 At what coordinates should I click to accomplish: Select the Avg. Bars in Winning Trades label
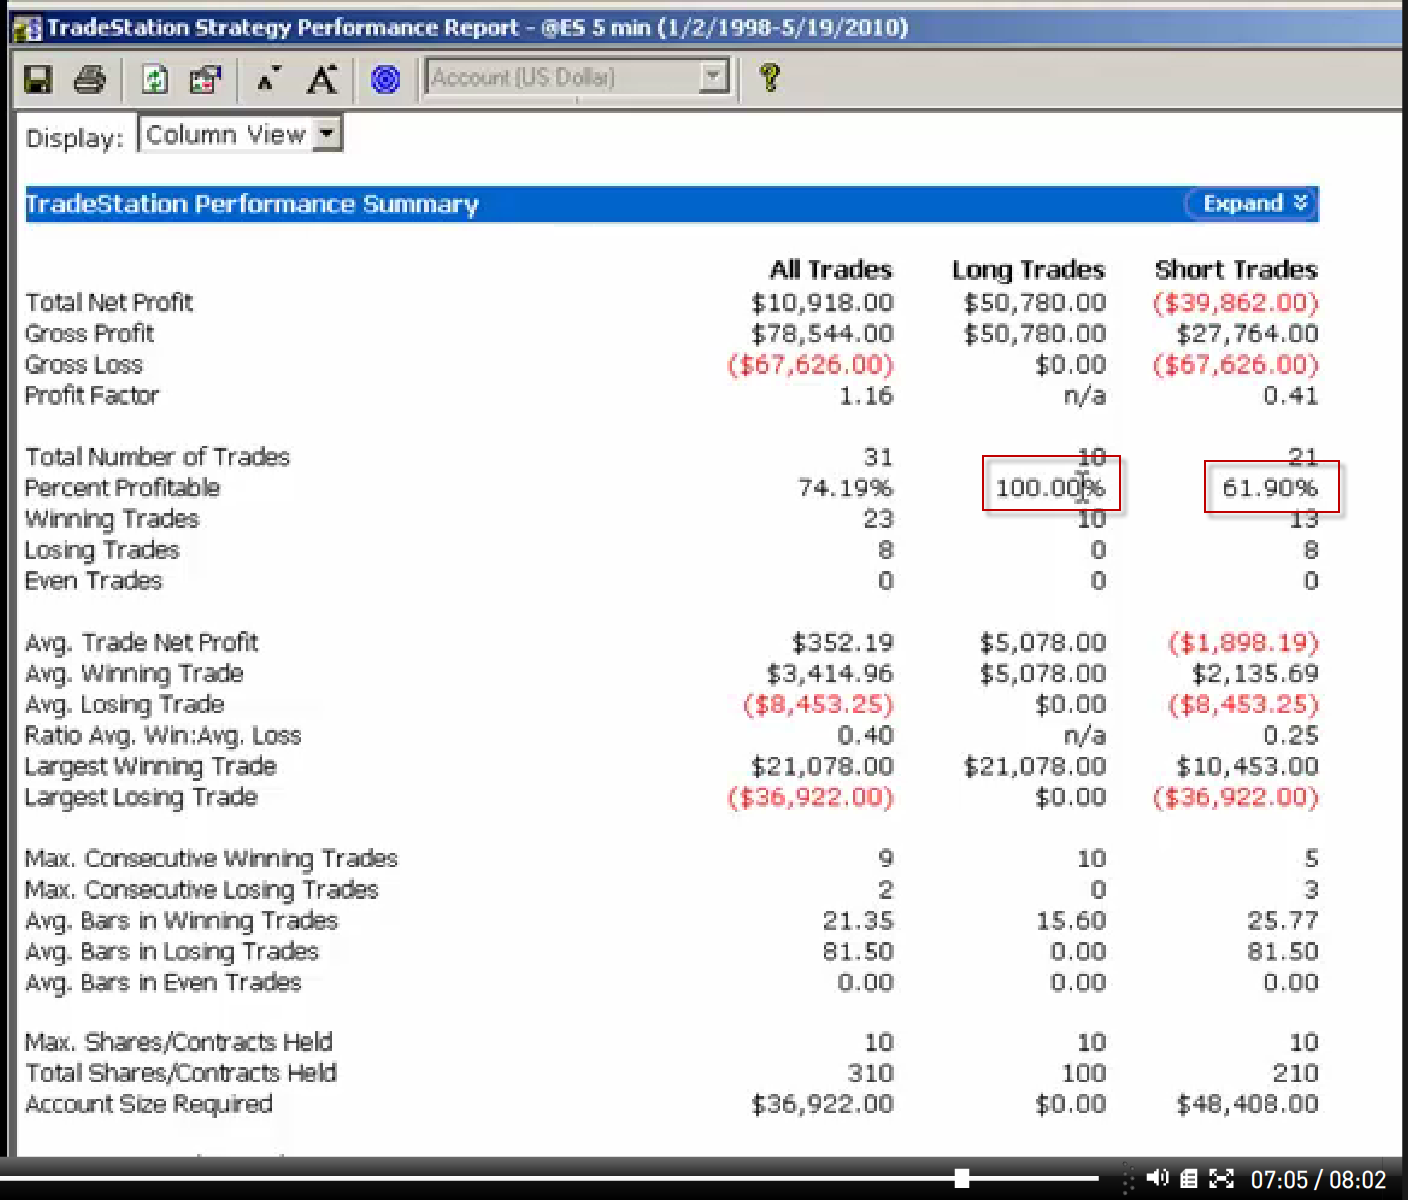point(181,920)
